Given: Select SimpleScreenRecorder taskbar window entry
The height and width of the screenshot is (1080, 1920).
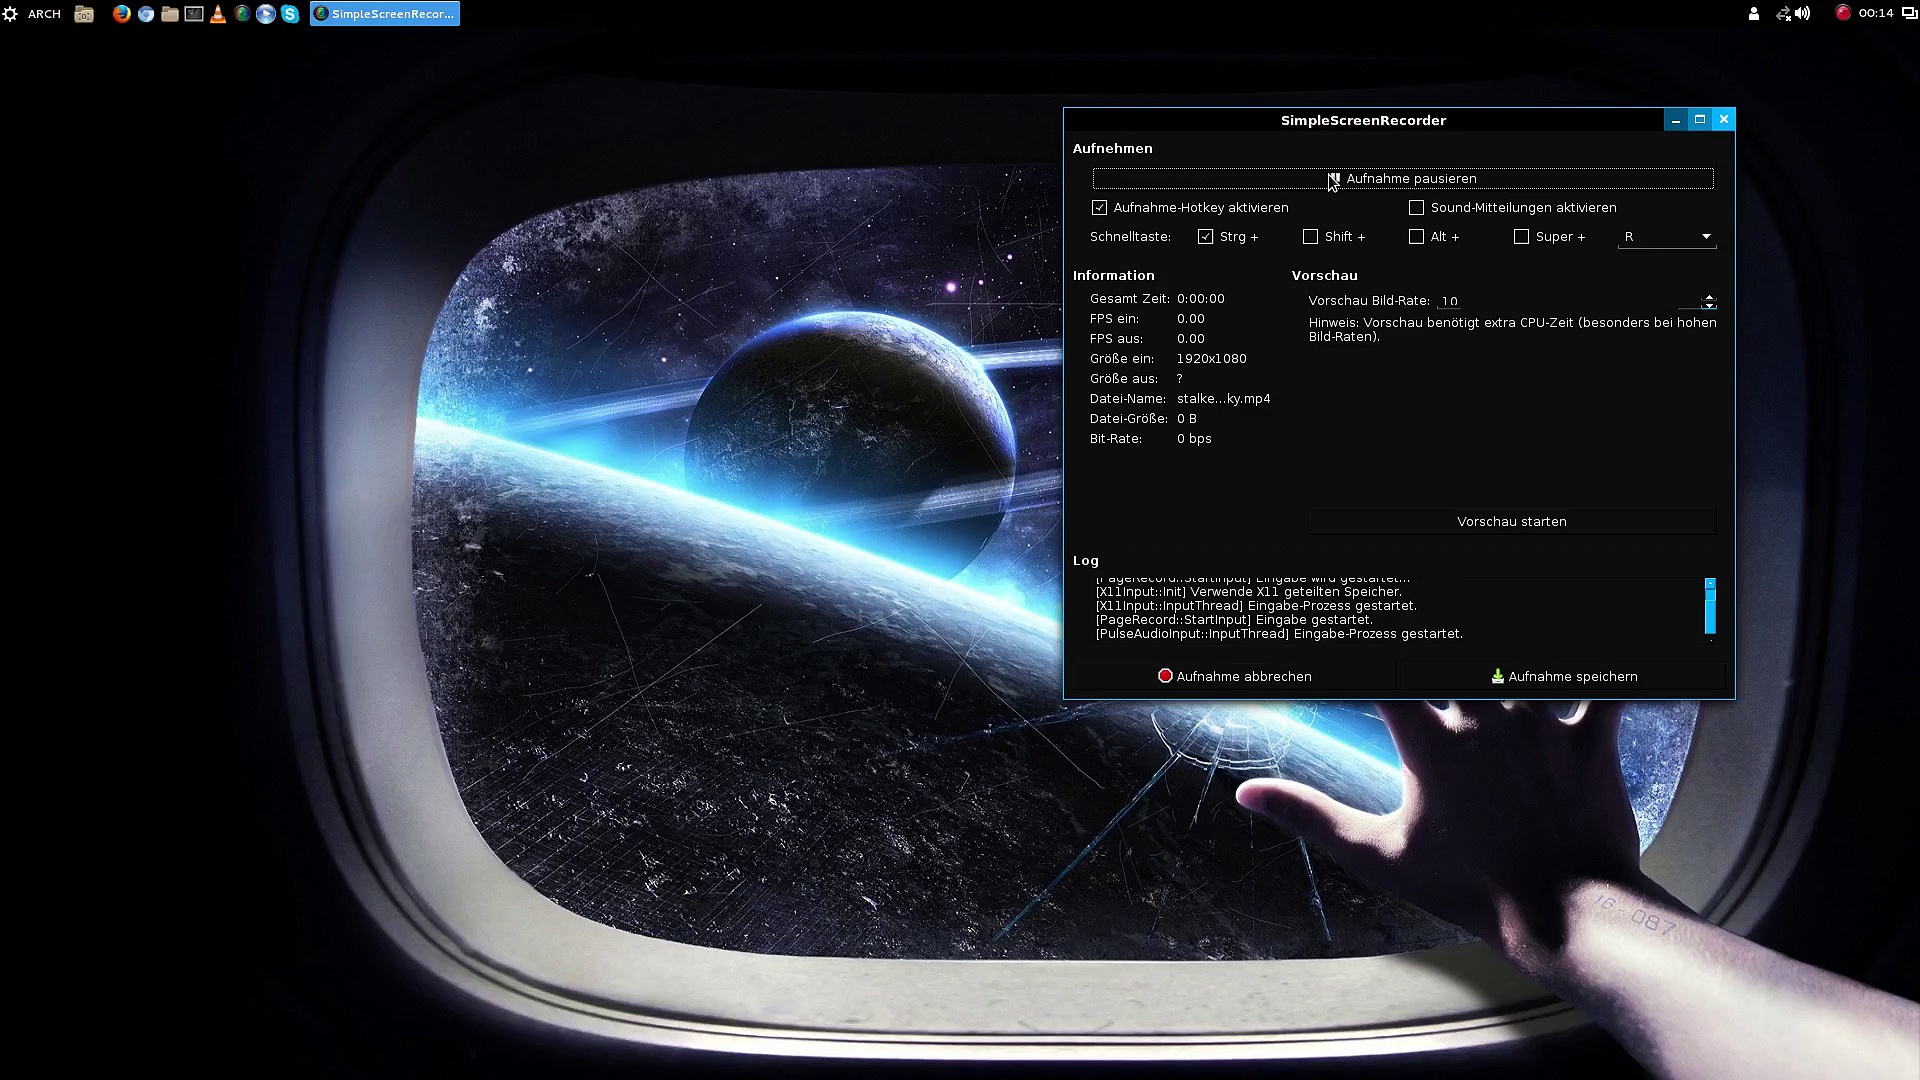Looking at the screenshot, I should [385, 14].
